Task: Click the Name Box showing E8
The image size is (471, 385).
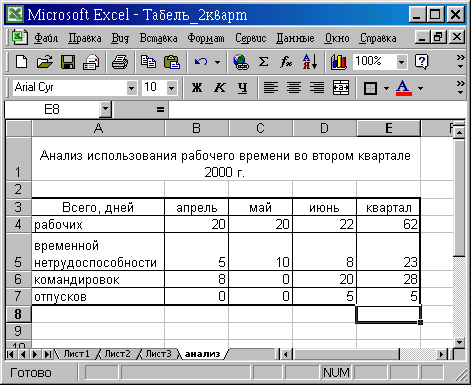Action: coord(52,109)
